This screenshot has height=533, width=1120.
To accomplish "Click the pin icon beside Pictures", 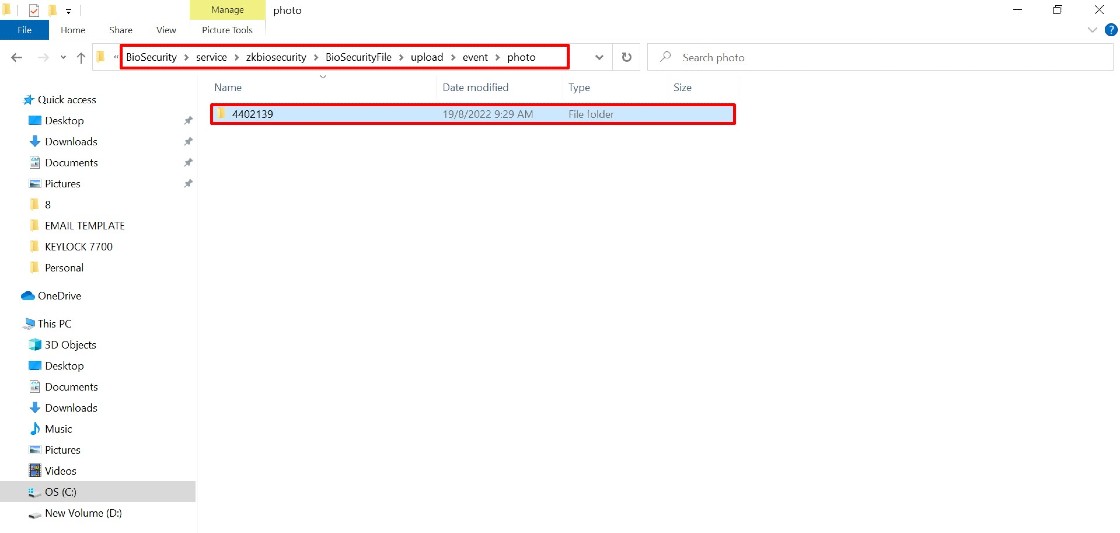I will [x=188, y=184].
